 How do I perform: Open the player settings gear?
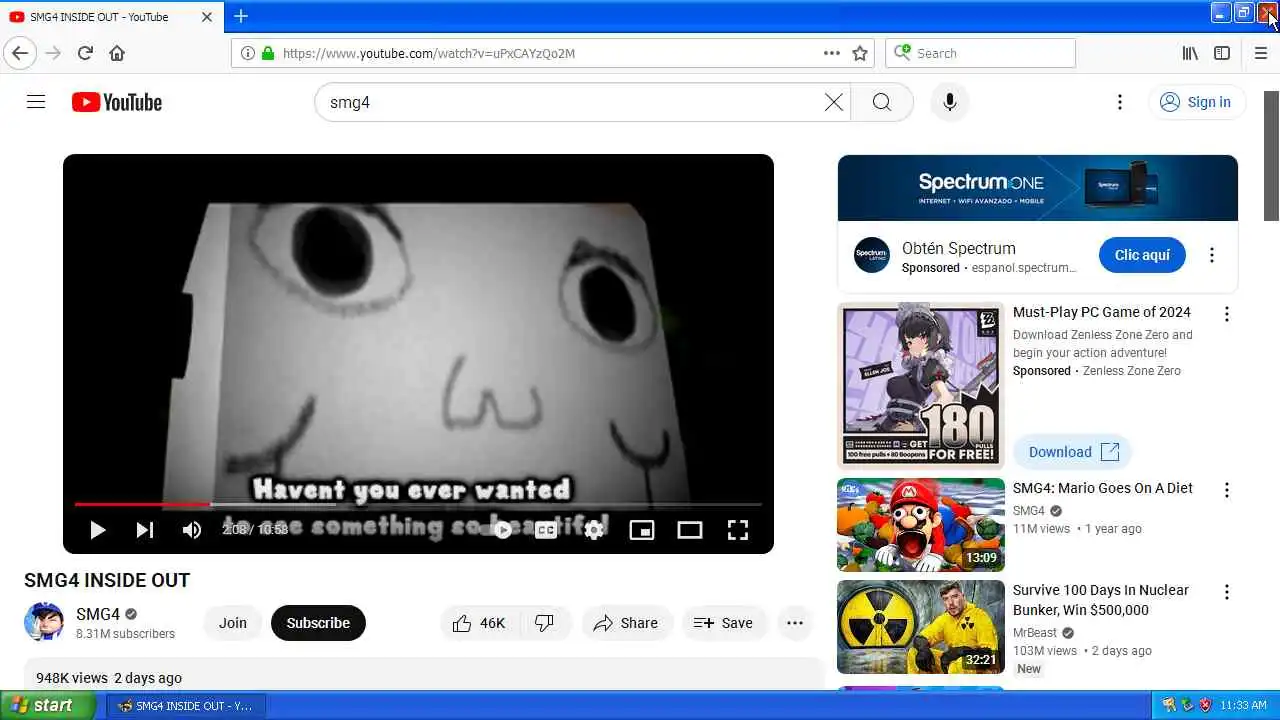coord(594,530)
